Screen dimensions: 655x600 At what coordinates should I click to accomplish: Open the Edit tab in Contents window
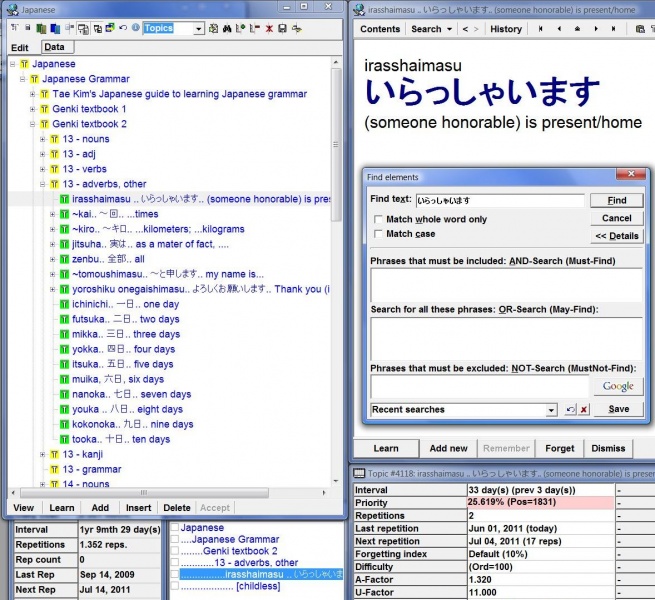[20, 48]
